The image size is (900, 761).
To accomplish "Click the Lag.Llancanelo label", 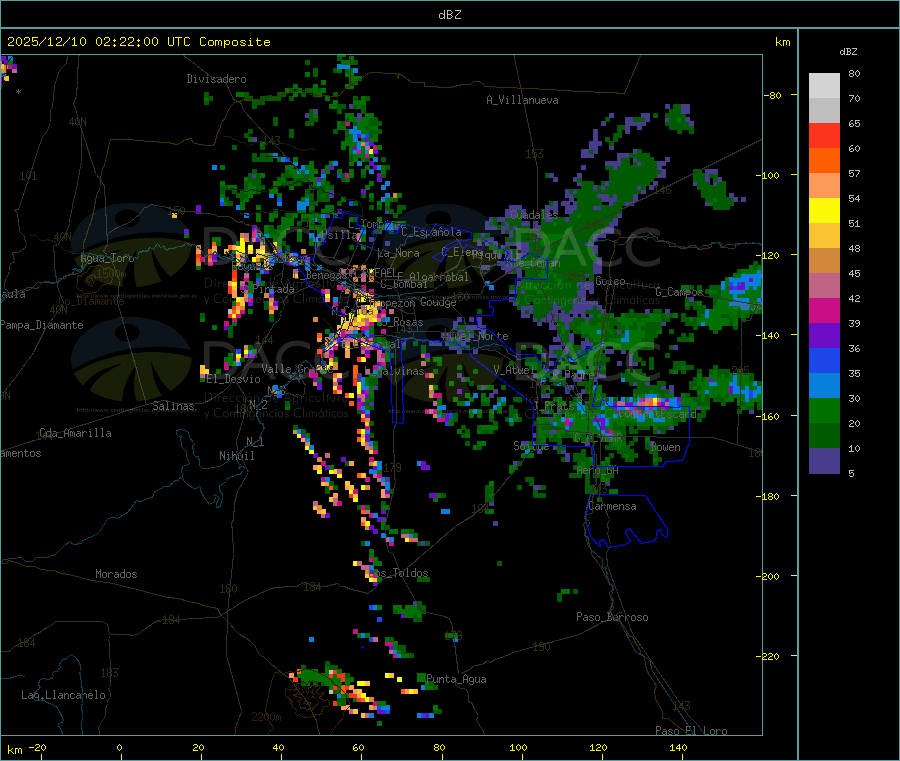I will tap(63, 695).
